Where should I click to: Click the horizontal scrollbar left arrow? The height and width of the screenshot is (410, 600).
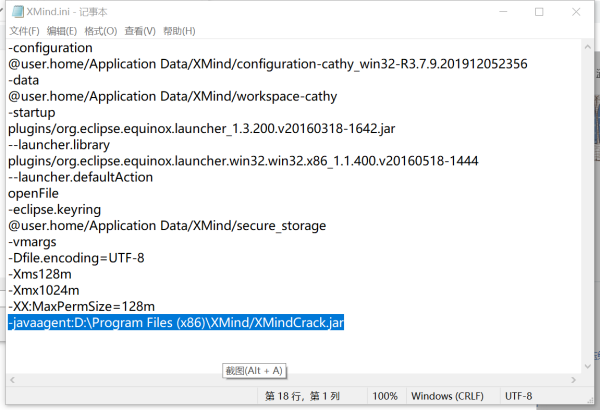12,382
